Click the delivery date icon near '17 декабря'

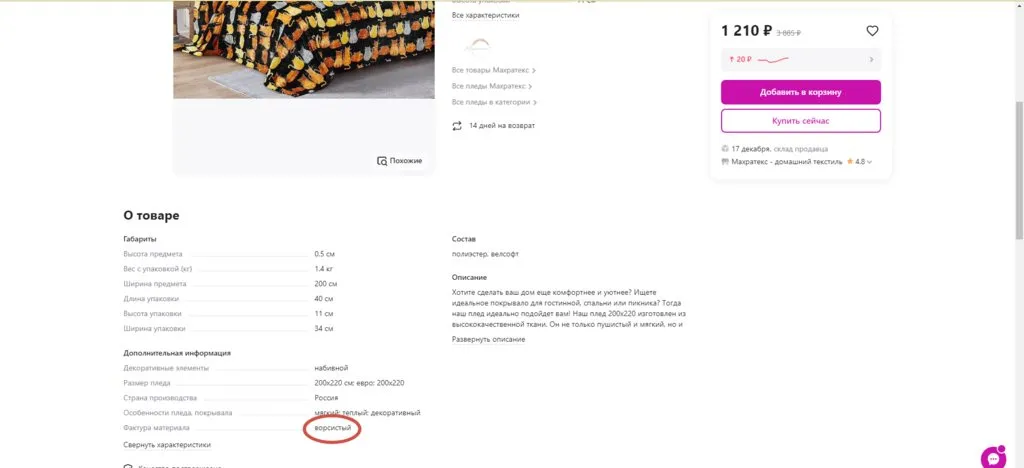725,149
